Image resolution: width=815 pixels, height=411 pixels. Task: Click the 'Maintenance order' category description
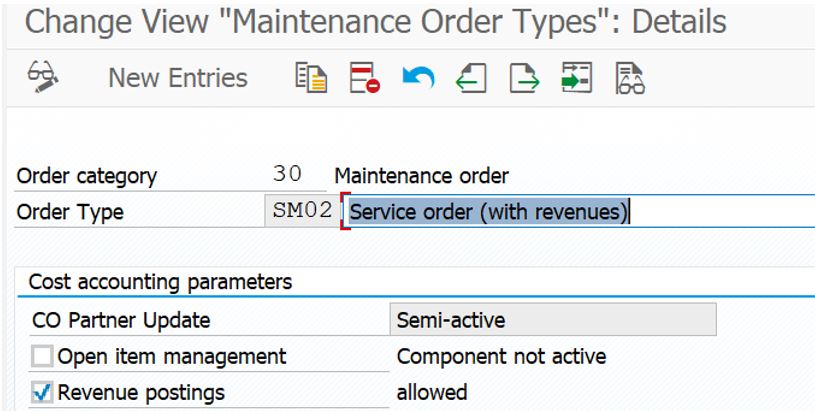(x=422, y=176)
